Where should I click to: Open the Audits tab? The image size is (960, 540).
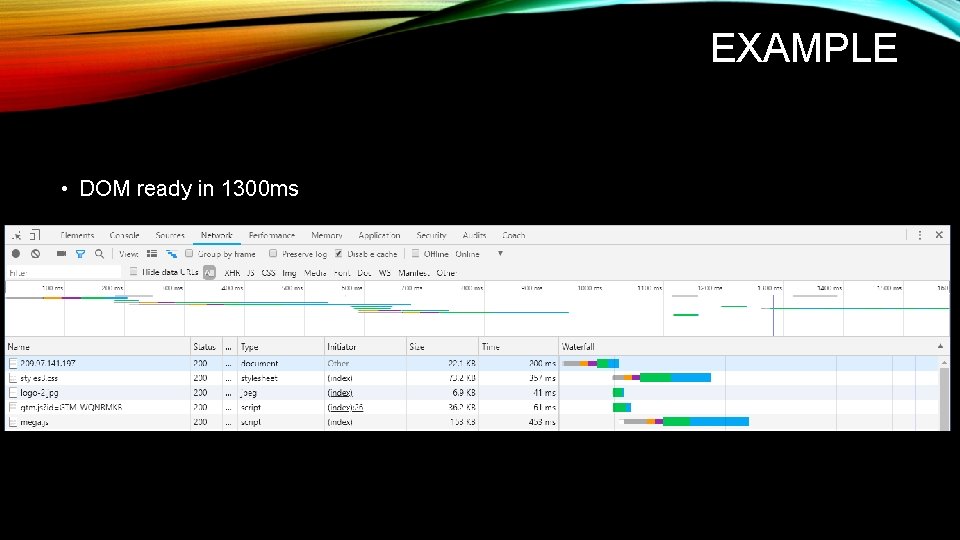[x=474, y=235]
